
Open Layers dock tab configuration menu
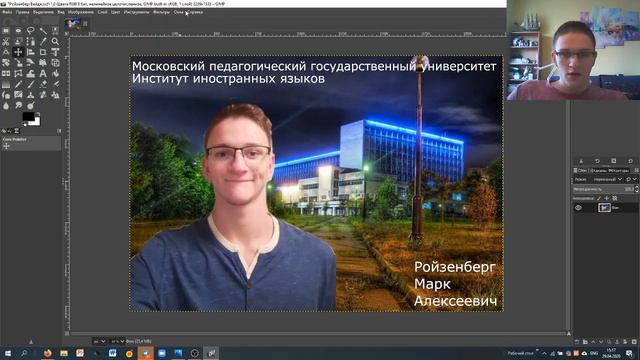(636, 170)
